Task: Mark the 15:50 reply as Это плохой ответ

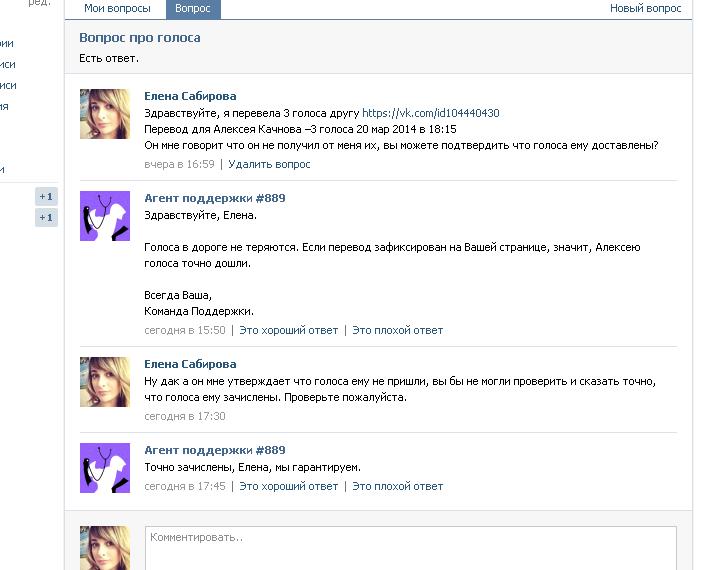Action: pyautogui.click(x=397, y=330)
